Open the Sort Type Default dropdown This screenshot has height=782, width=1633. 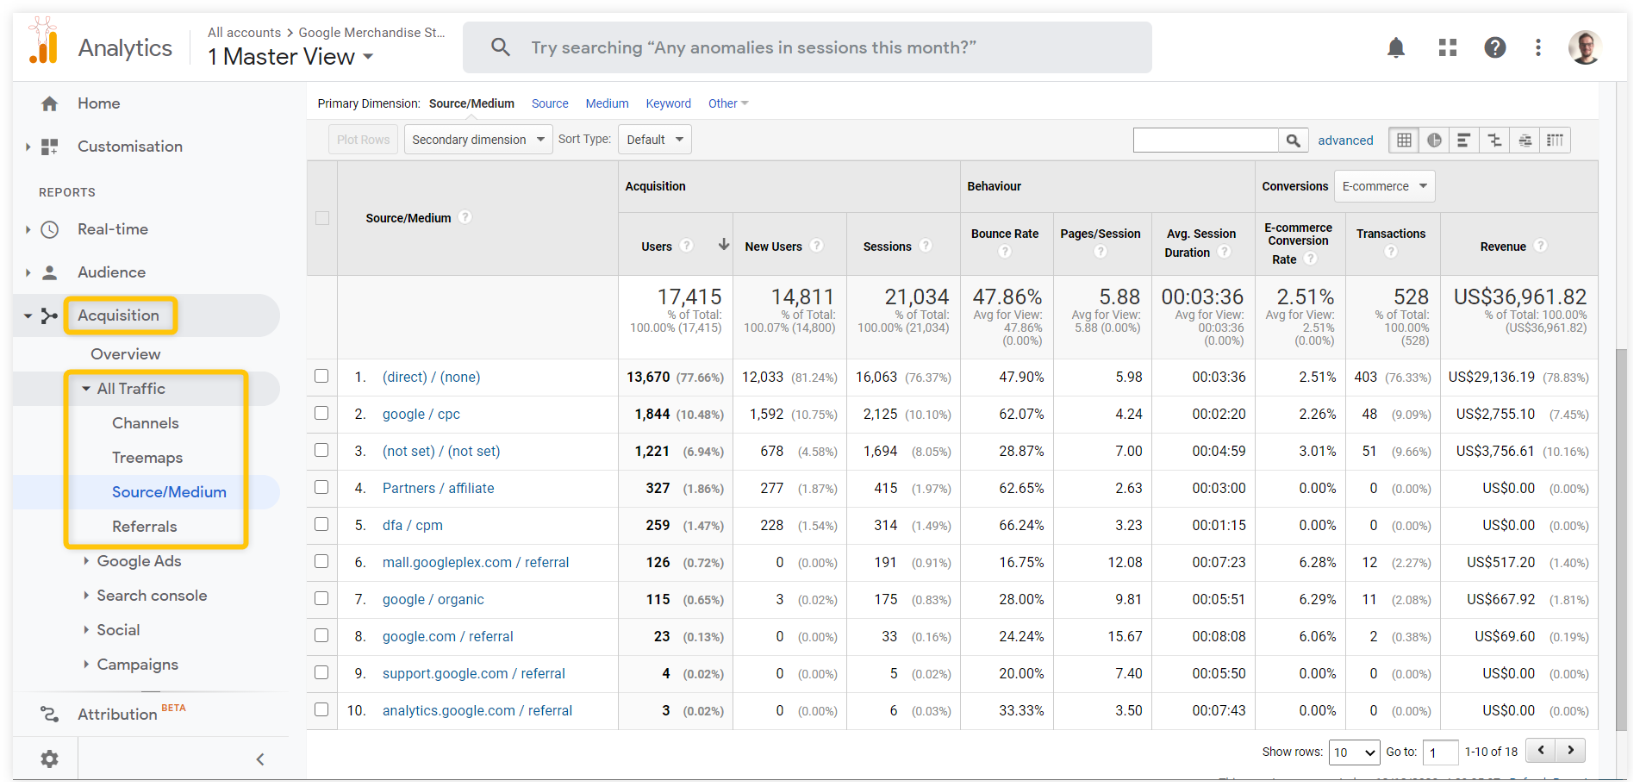click(655, 140)
